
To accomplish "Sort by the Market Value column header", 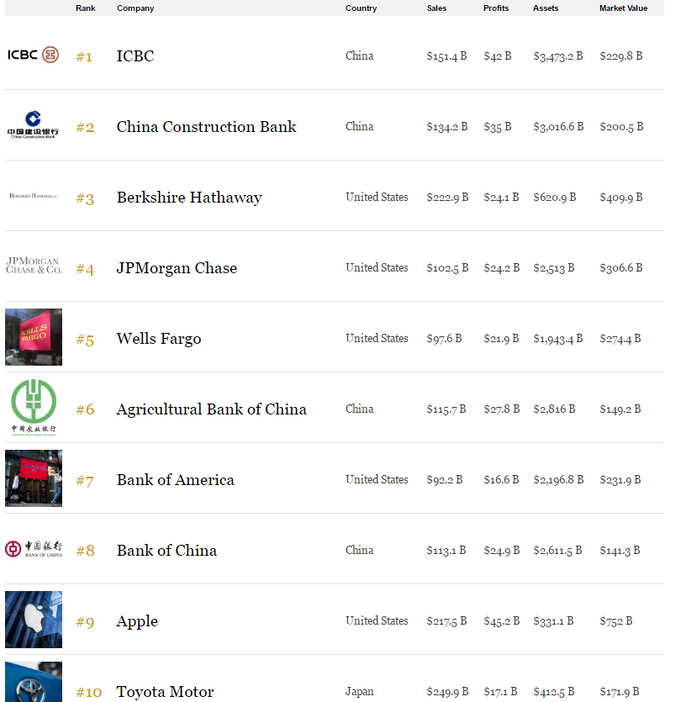I will pyautogui.click(x=623, y=8).
